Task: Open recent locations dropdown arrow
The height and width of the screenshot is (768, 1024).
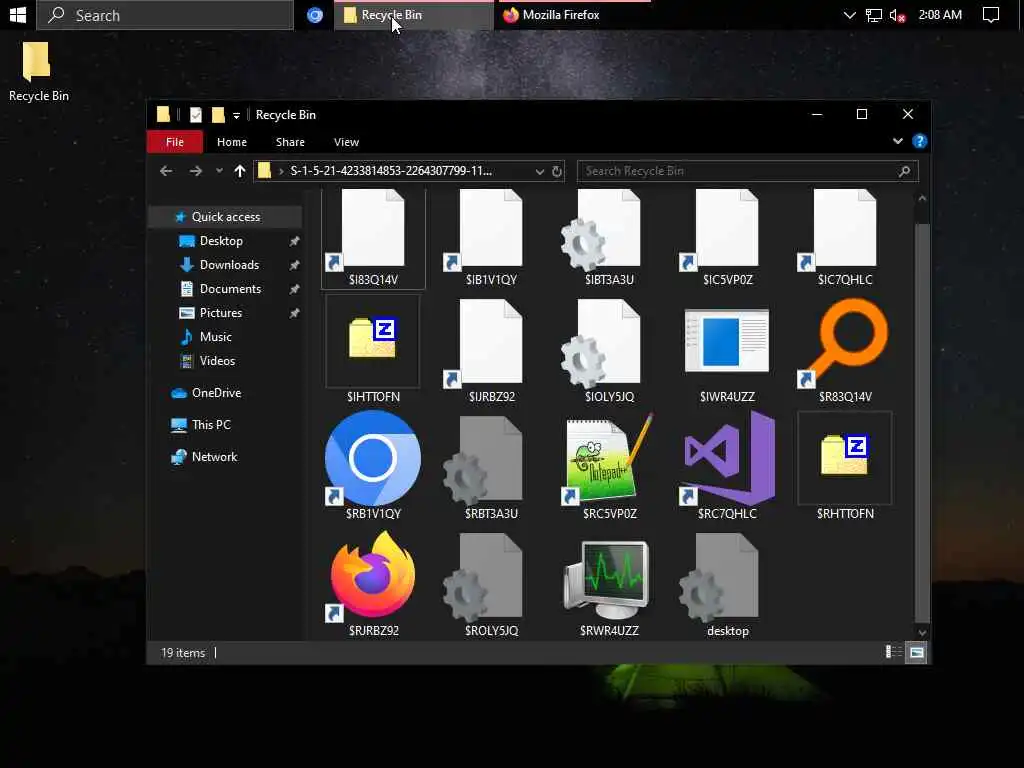Action: coord(219,171)
